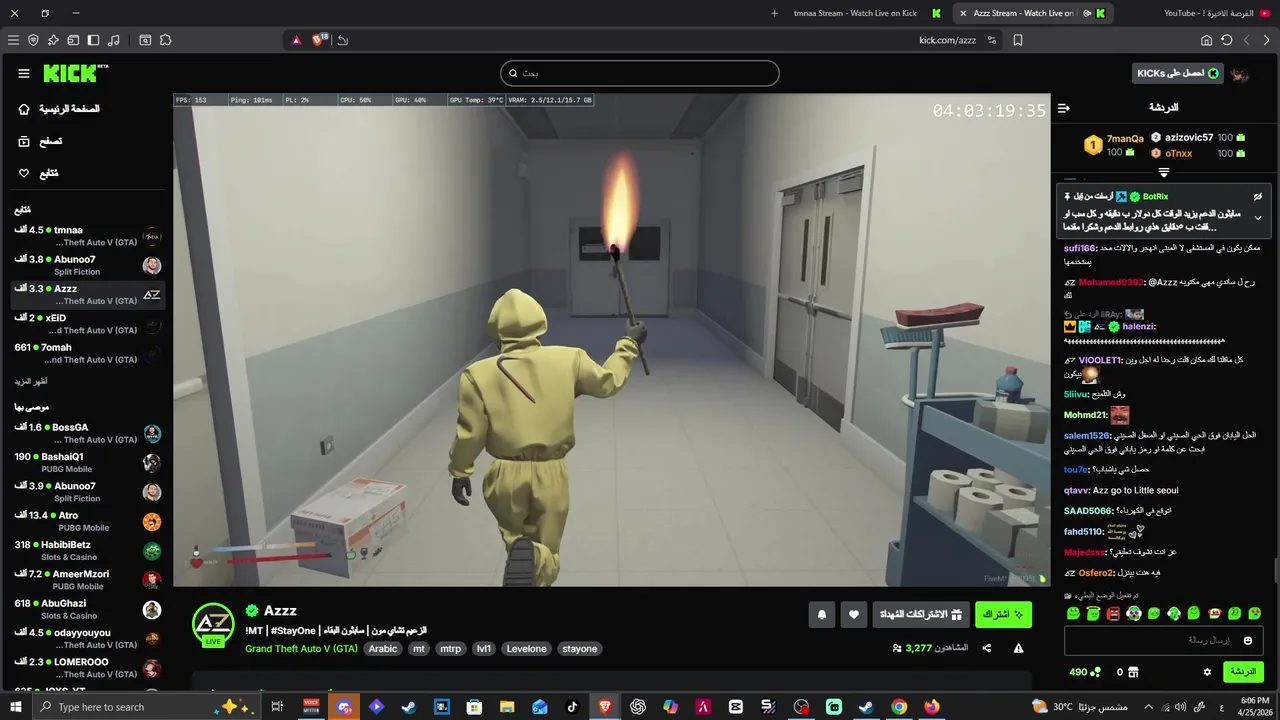Click Windows Start button

[x=17, y=707]
